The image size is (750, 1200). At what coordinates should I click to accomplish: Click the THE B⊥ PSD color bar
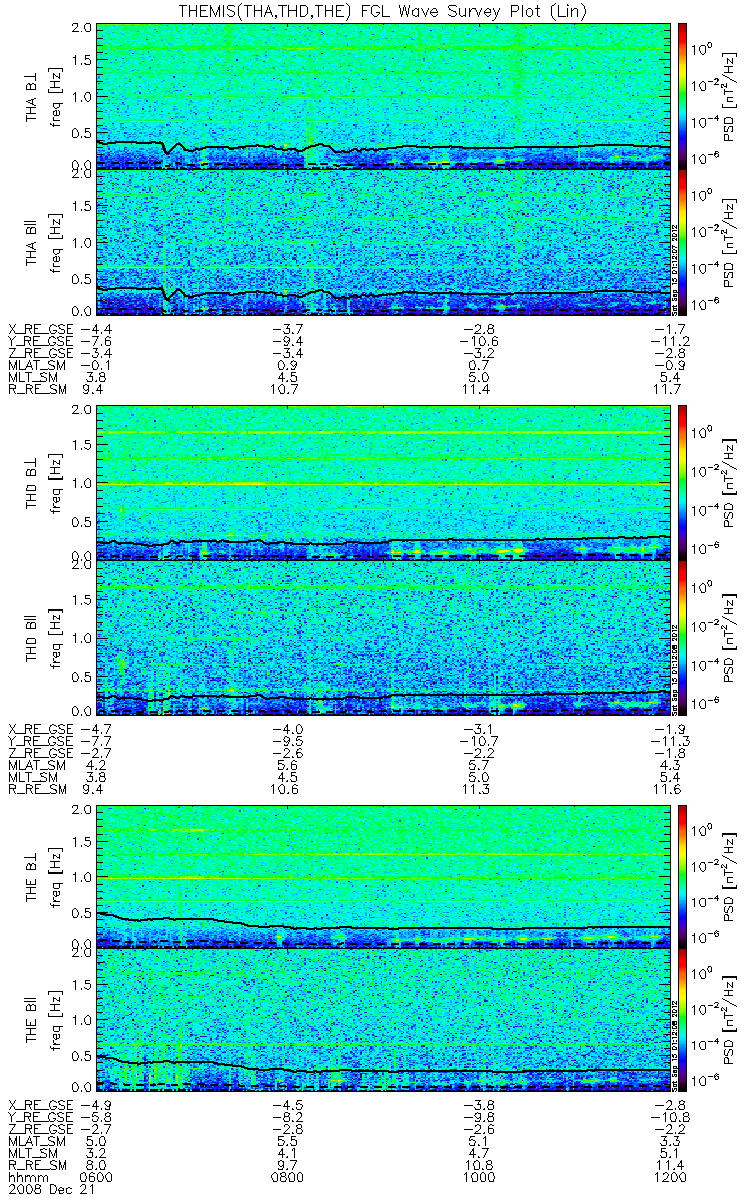[683, 877]
